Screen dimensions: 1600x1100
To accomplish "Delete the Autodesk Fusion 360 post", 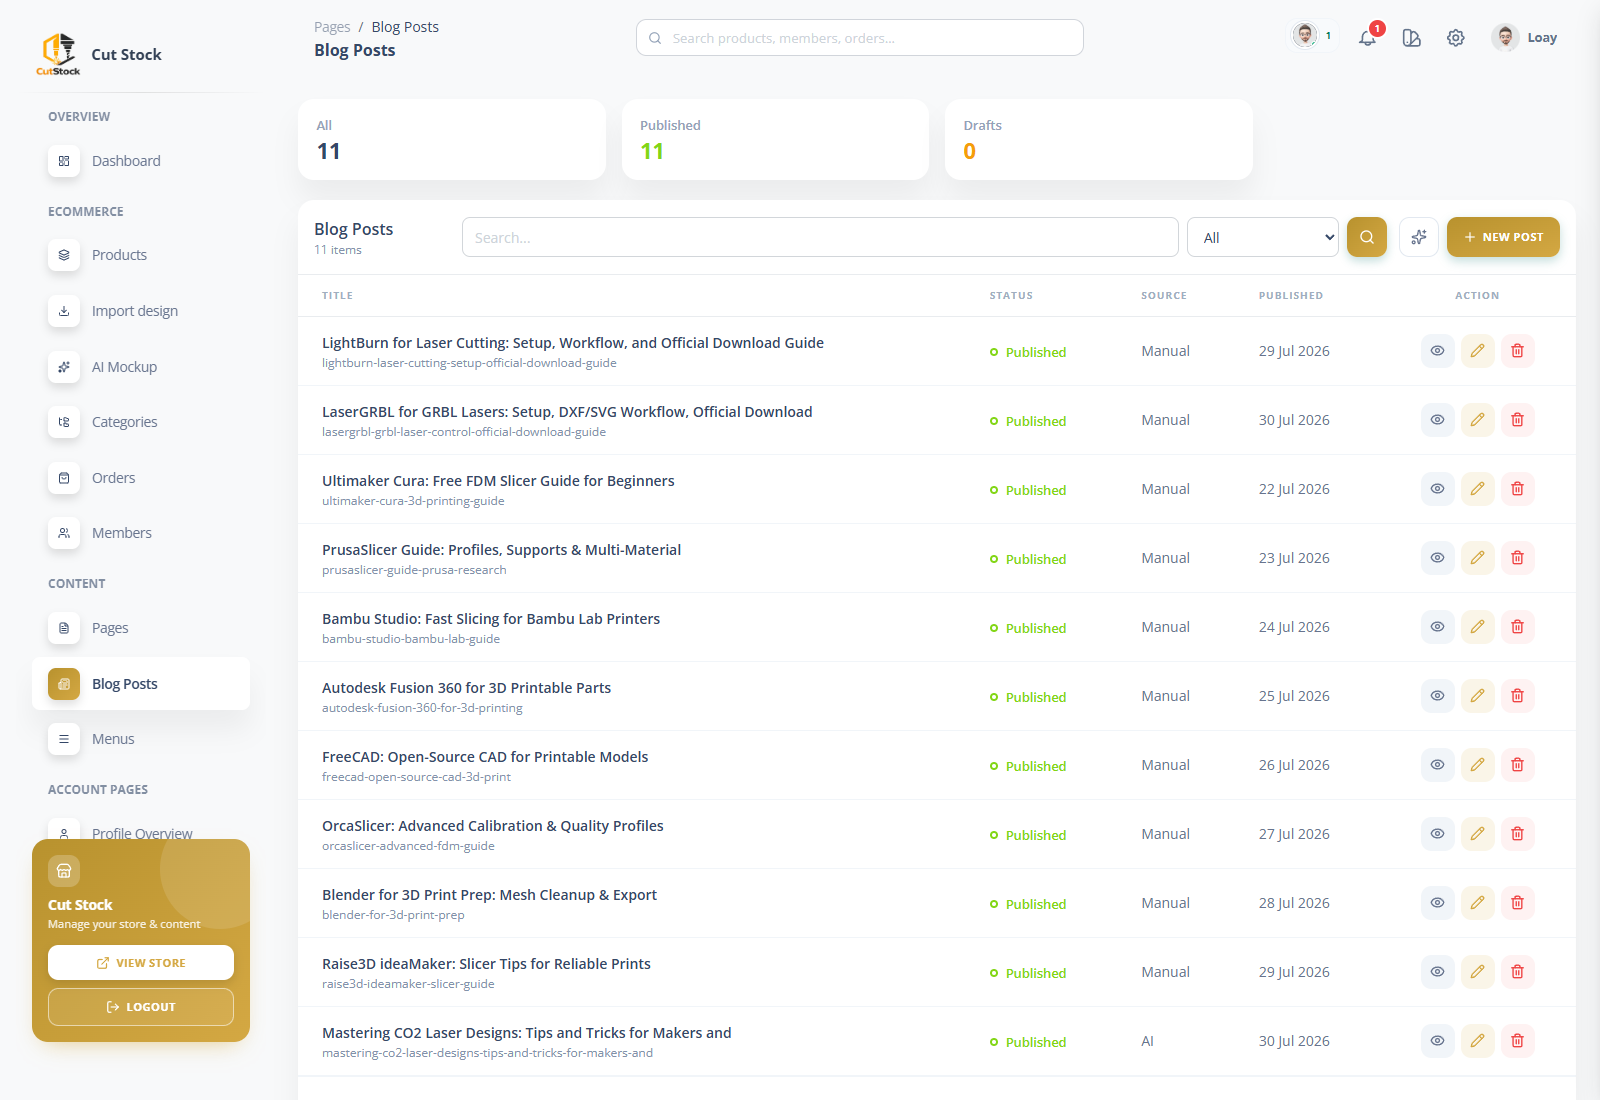I will [x=1518, y=696].
